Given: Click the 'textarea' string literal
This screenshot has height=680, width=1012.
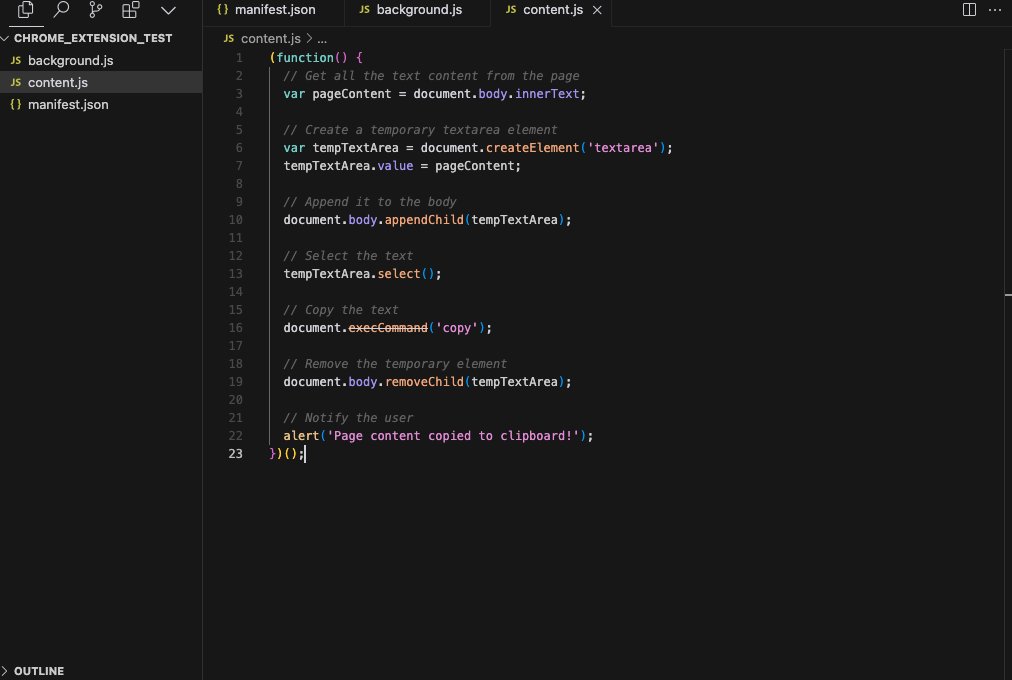Looking at the screenshot, I should pyautogui.click(x=623, y=148).
